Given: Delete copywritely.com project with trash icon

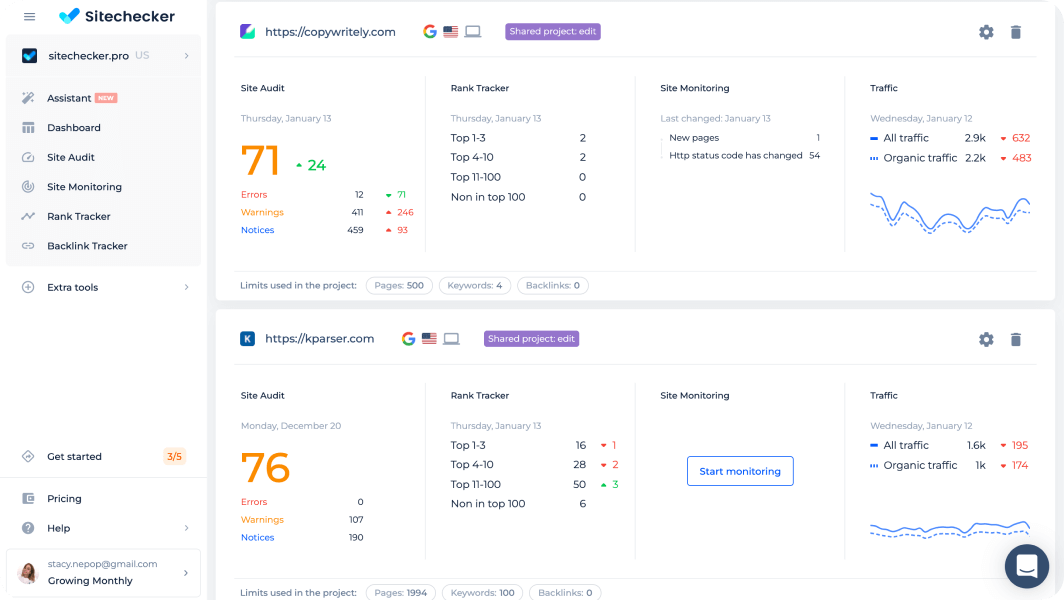Looking at the screenshot, I should 1016,32.
